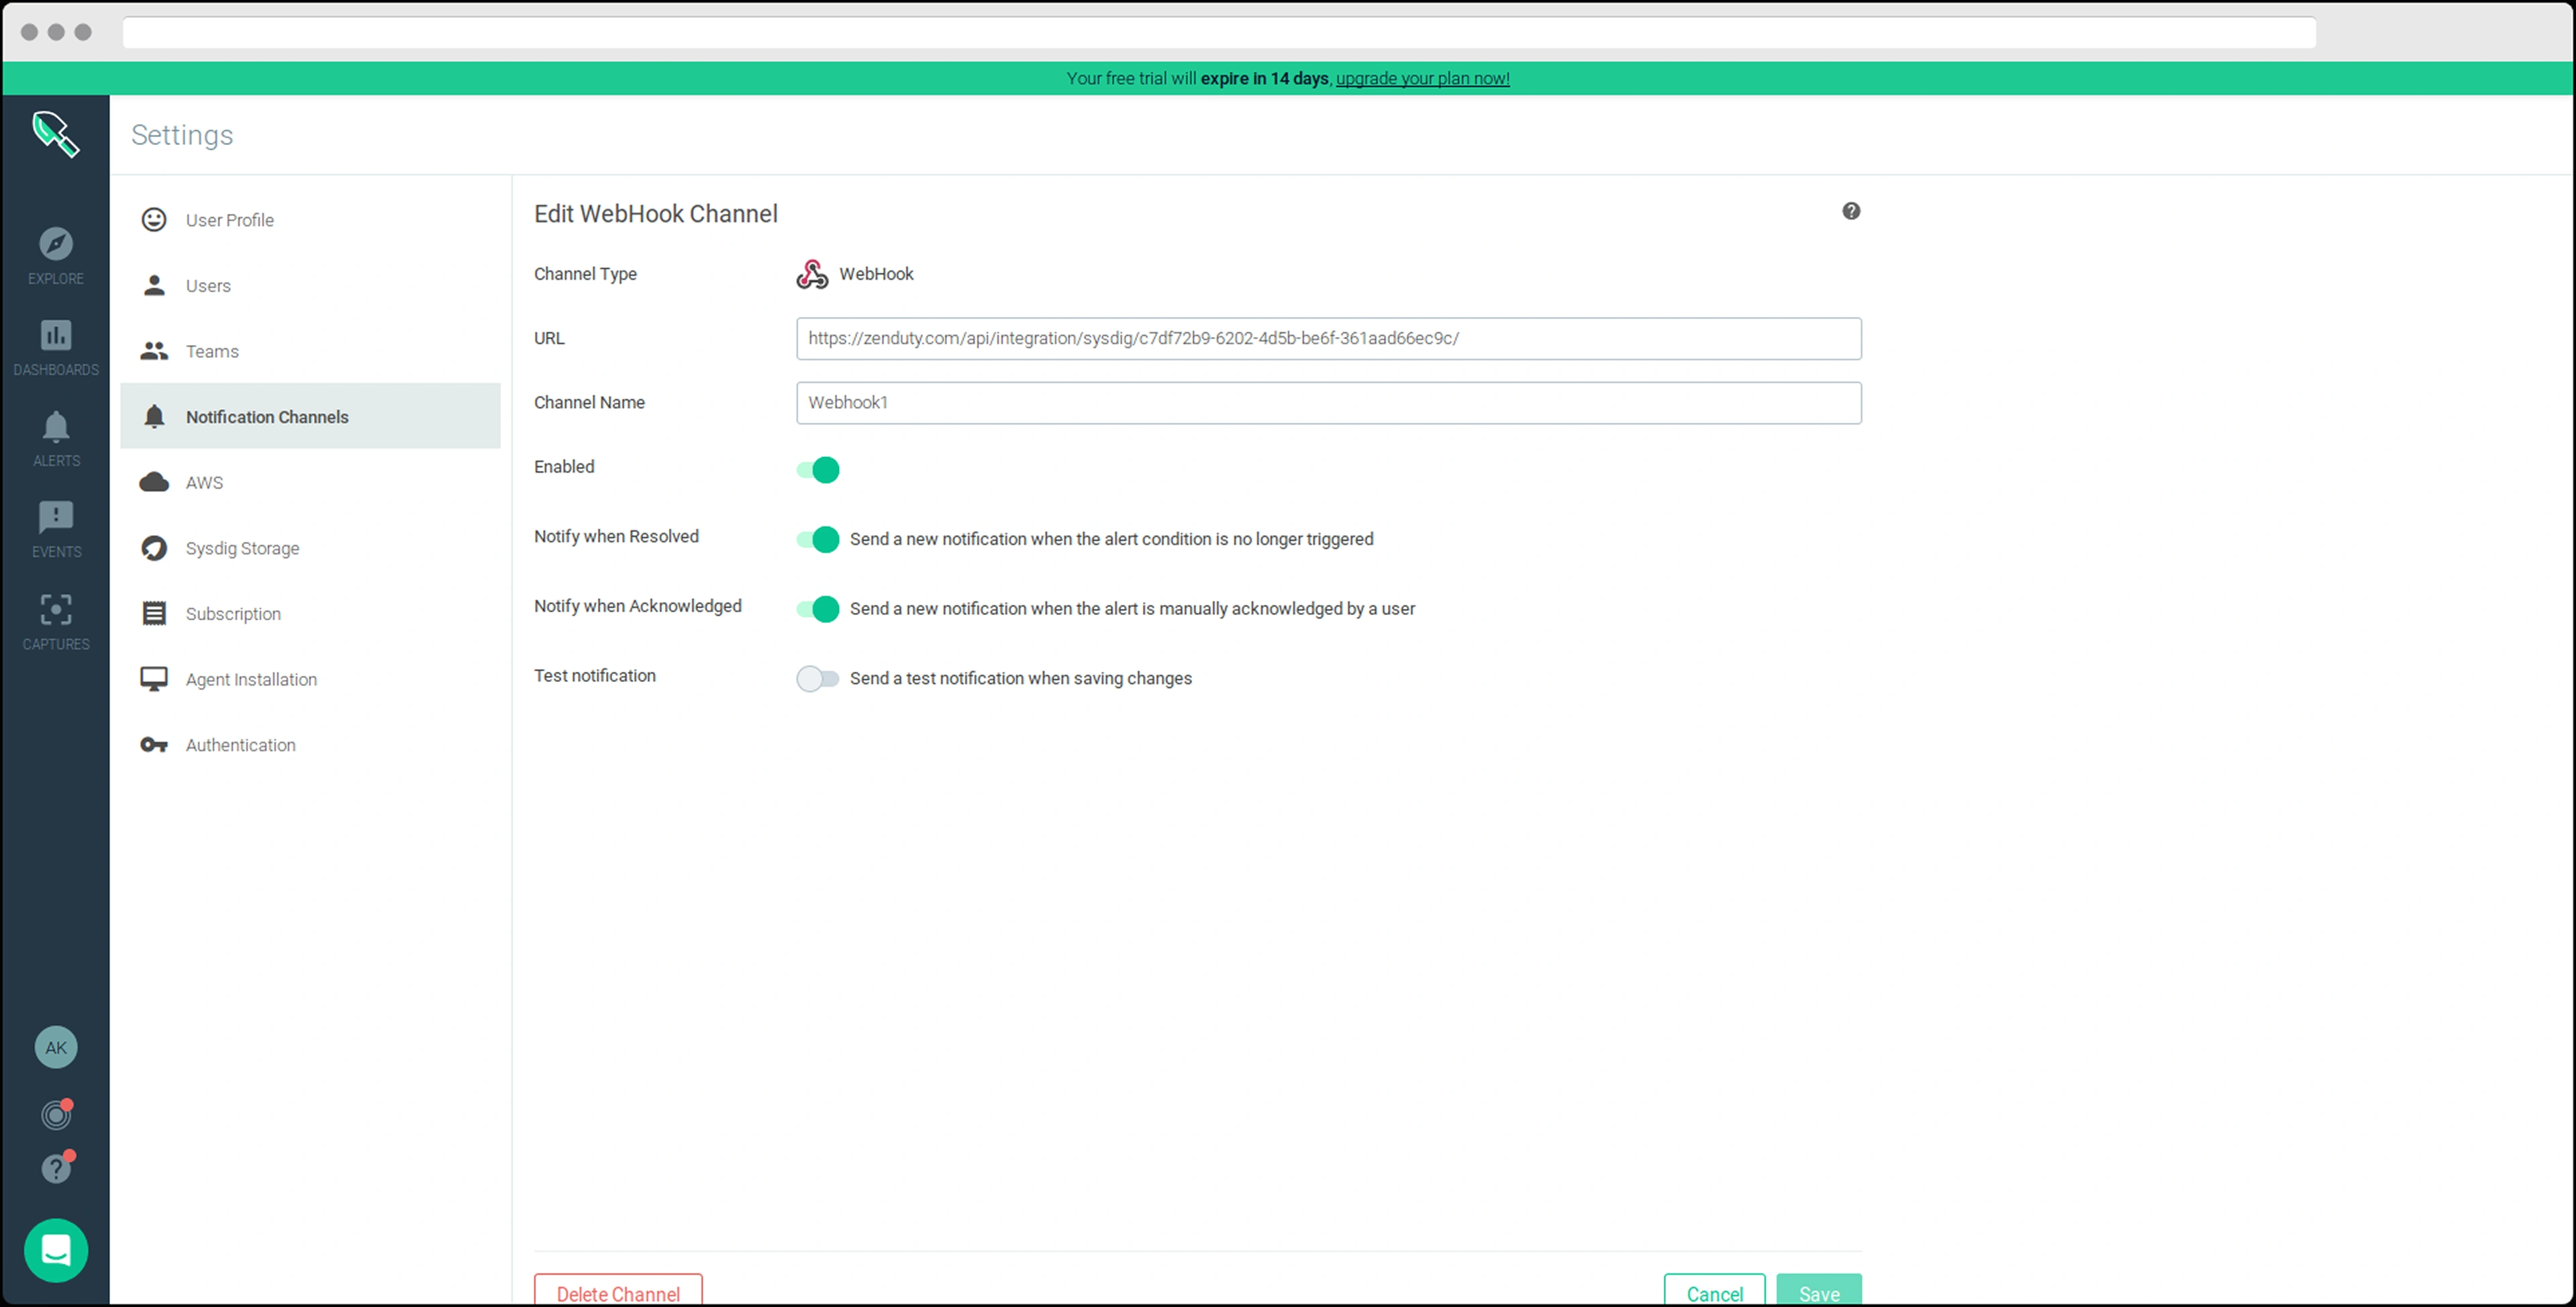Click the AK user avatar
The width and height of the screenshot is (2576, 1307).
tap(56, 1047)
